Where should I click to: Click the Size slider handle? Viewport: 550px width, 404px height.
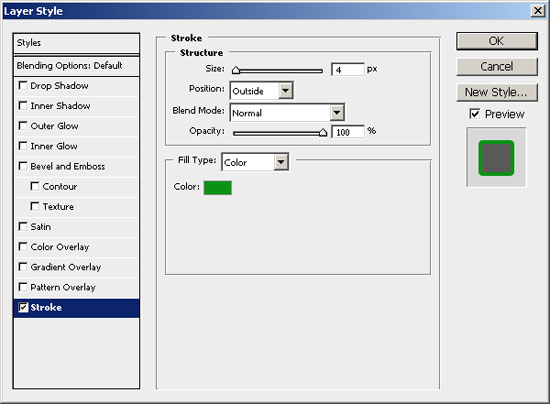(236, 70)
